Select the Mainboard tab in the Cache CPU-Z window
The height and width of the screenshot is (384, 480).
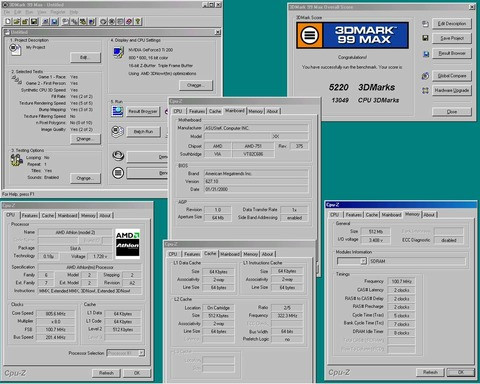(x=230, y=254)
